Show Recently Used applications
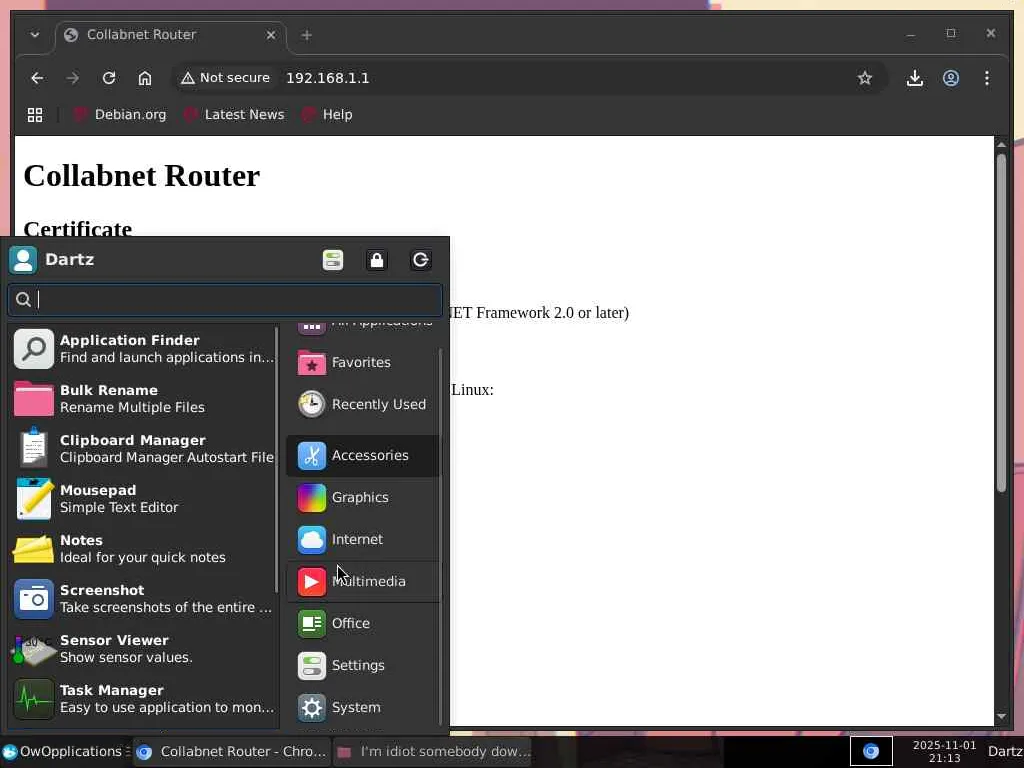This screenshot has width=1024, height=768. (363, 404)
